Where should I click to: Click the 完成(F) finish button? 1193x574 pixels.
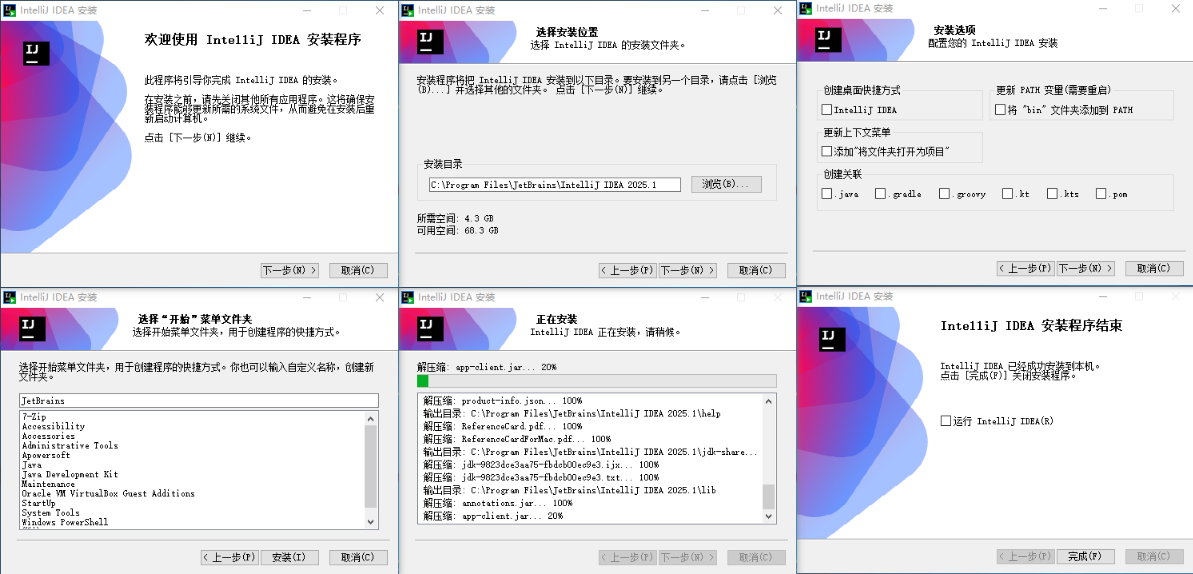pos(1086,556)
